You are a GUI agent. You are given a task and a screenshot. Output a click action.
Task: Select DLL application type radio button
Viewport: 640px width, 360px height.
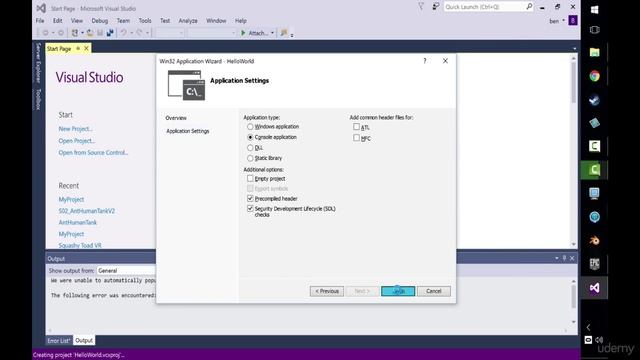click(250, 148)
